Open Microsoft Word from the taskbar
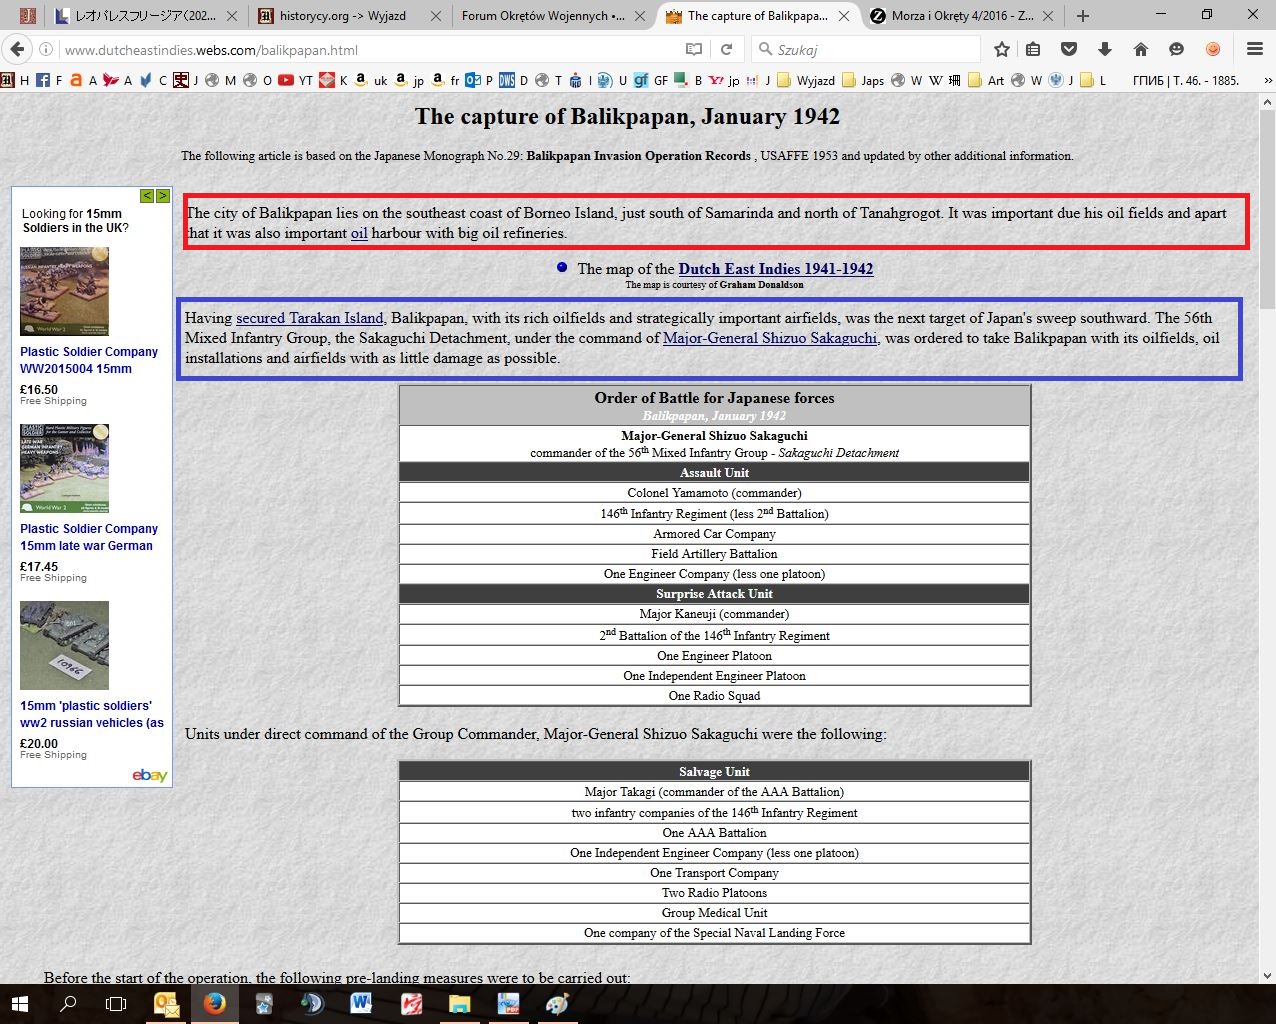1276x1024 pixels. (x=361, y=1003)
